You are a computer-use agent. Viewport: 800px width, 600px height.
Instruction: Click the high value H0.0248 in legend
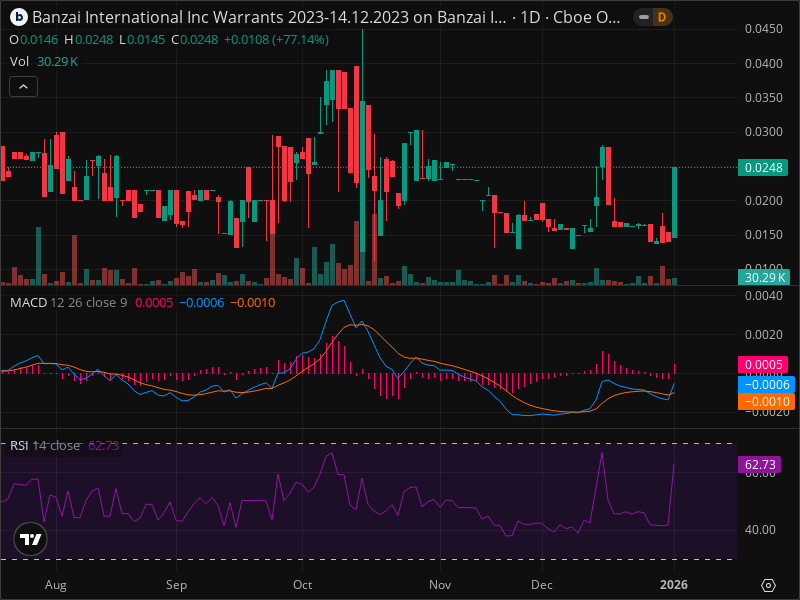pos(89,40)
